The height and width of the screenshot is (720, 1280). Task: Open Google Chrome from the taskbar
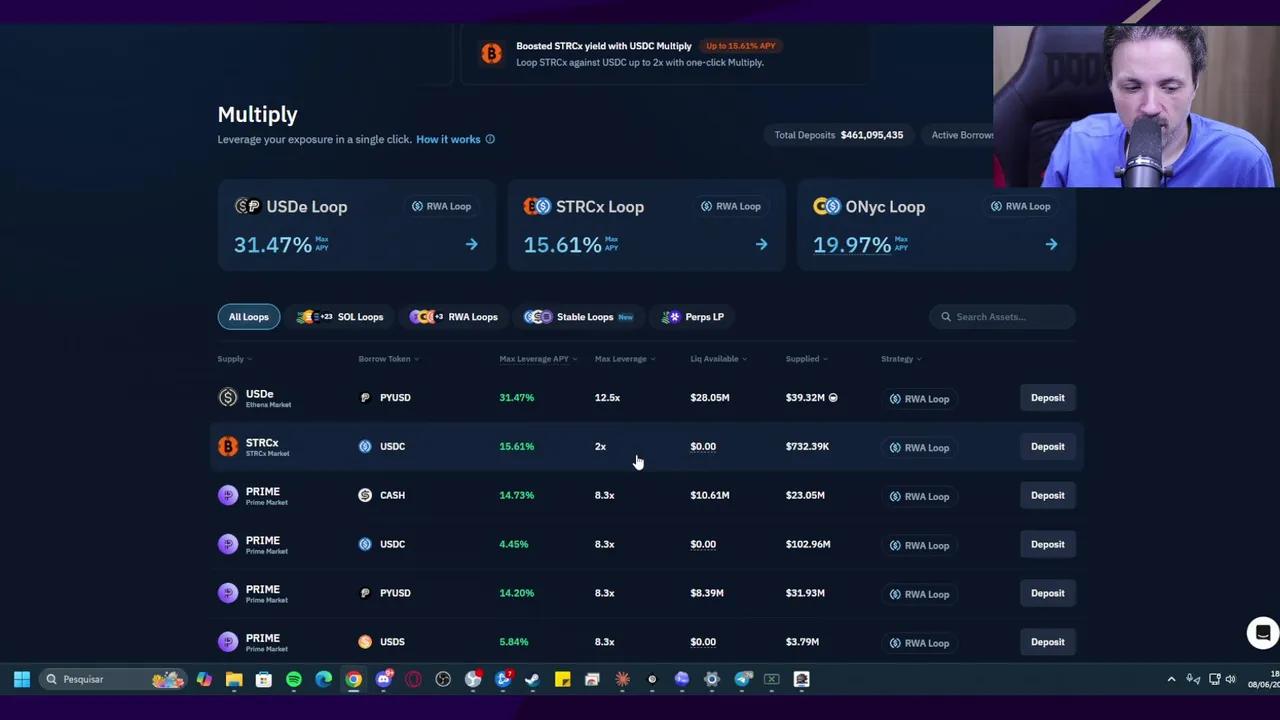pos(354,680)
